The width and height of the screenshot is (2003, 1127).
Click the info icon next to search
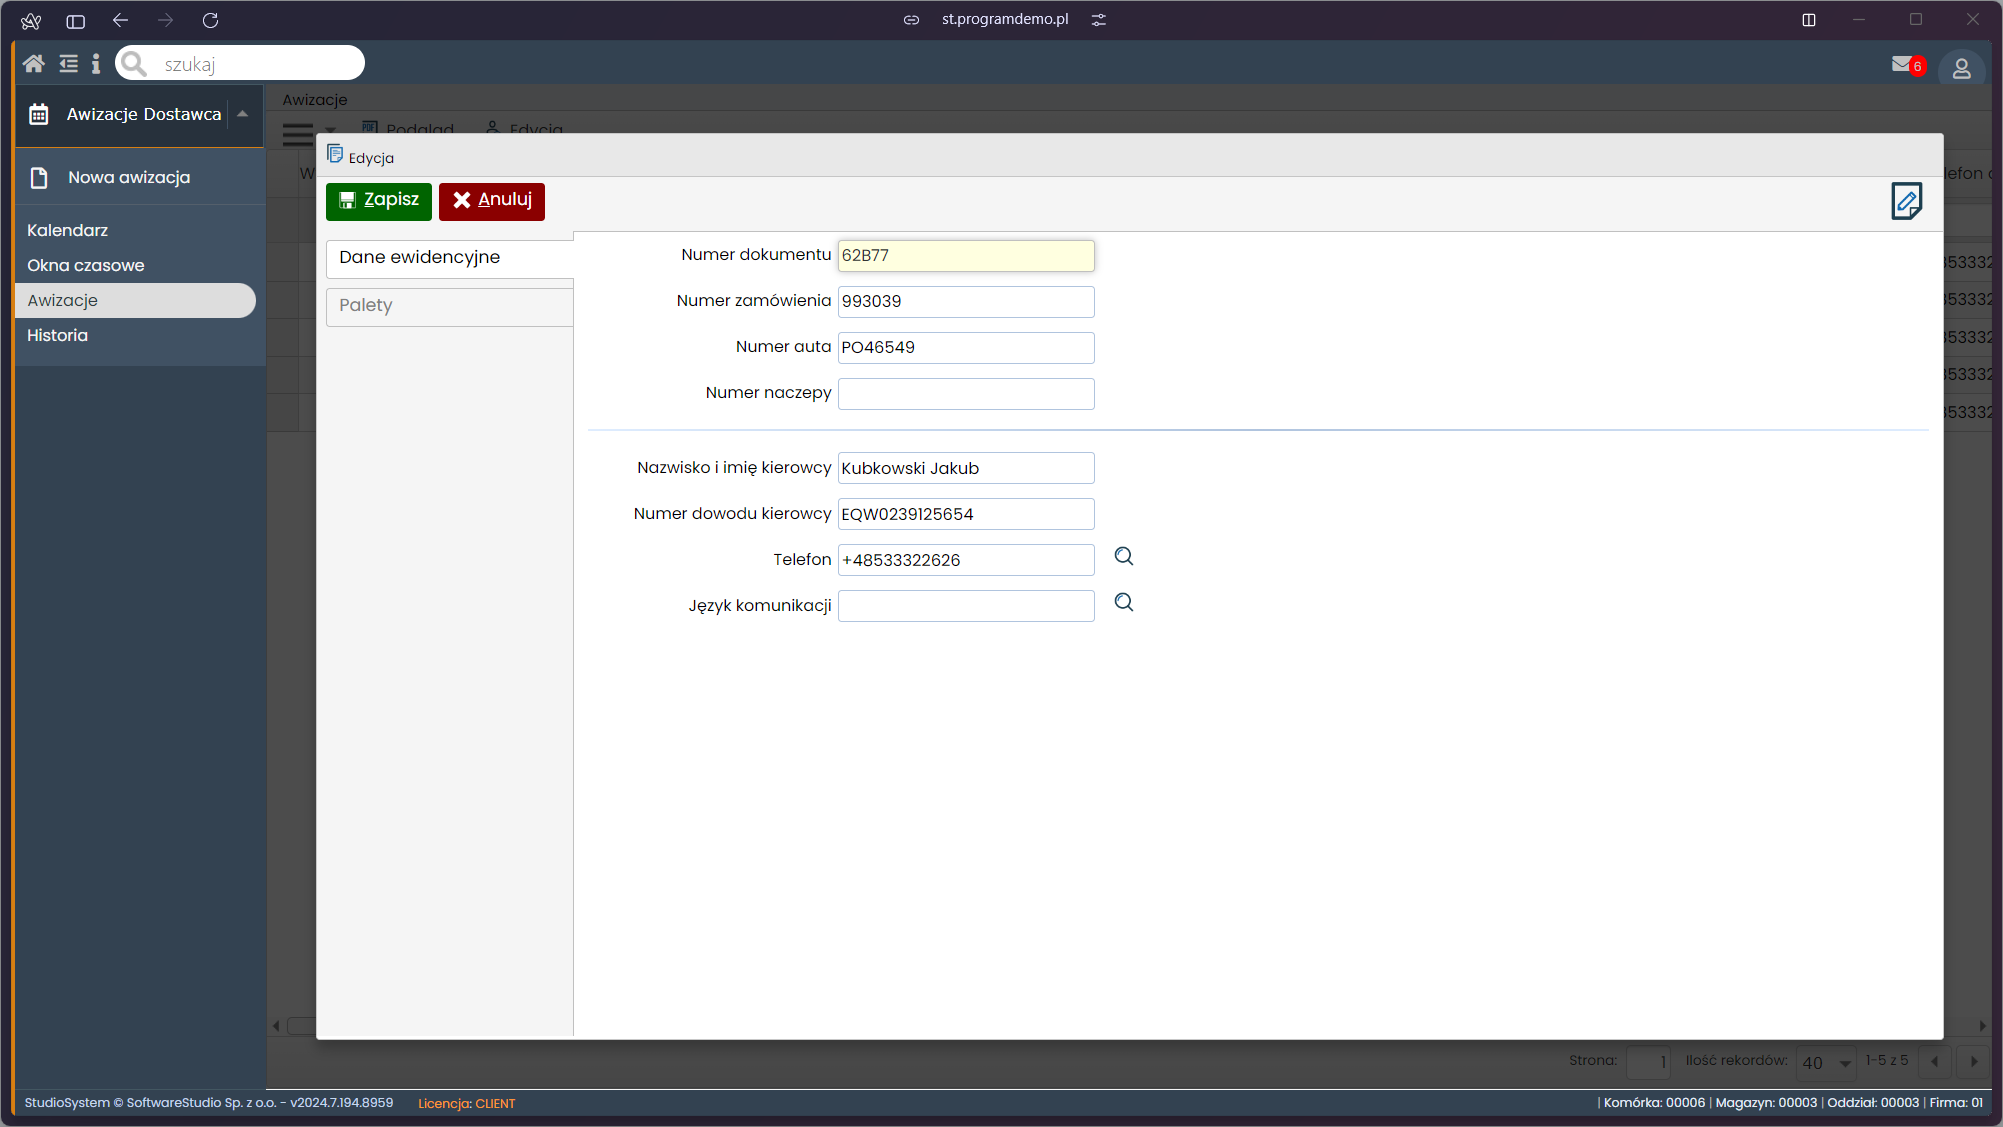click(x=96, y=64)
